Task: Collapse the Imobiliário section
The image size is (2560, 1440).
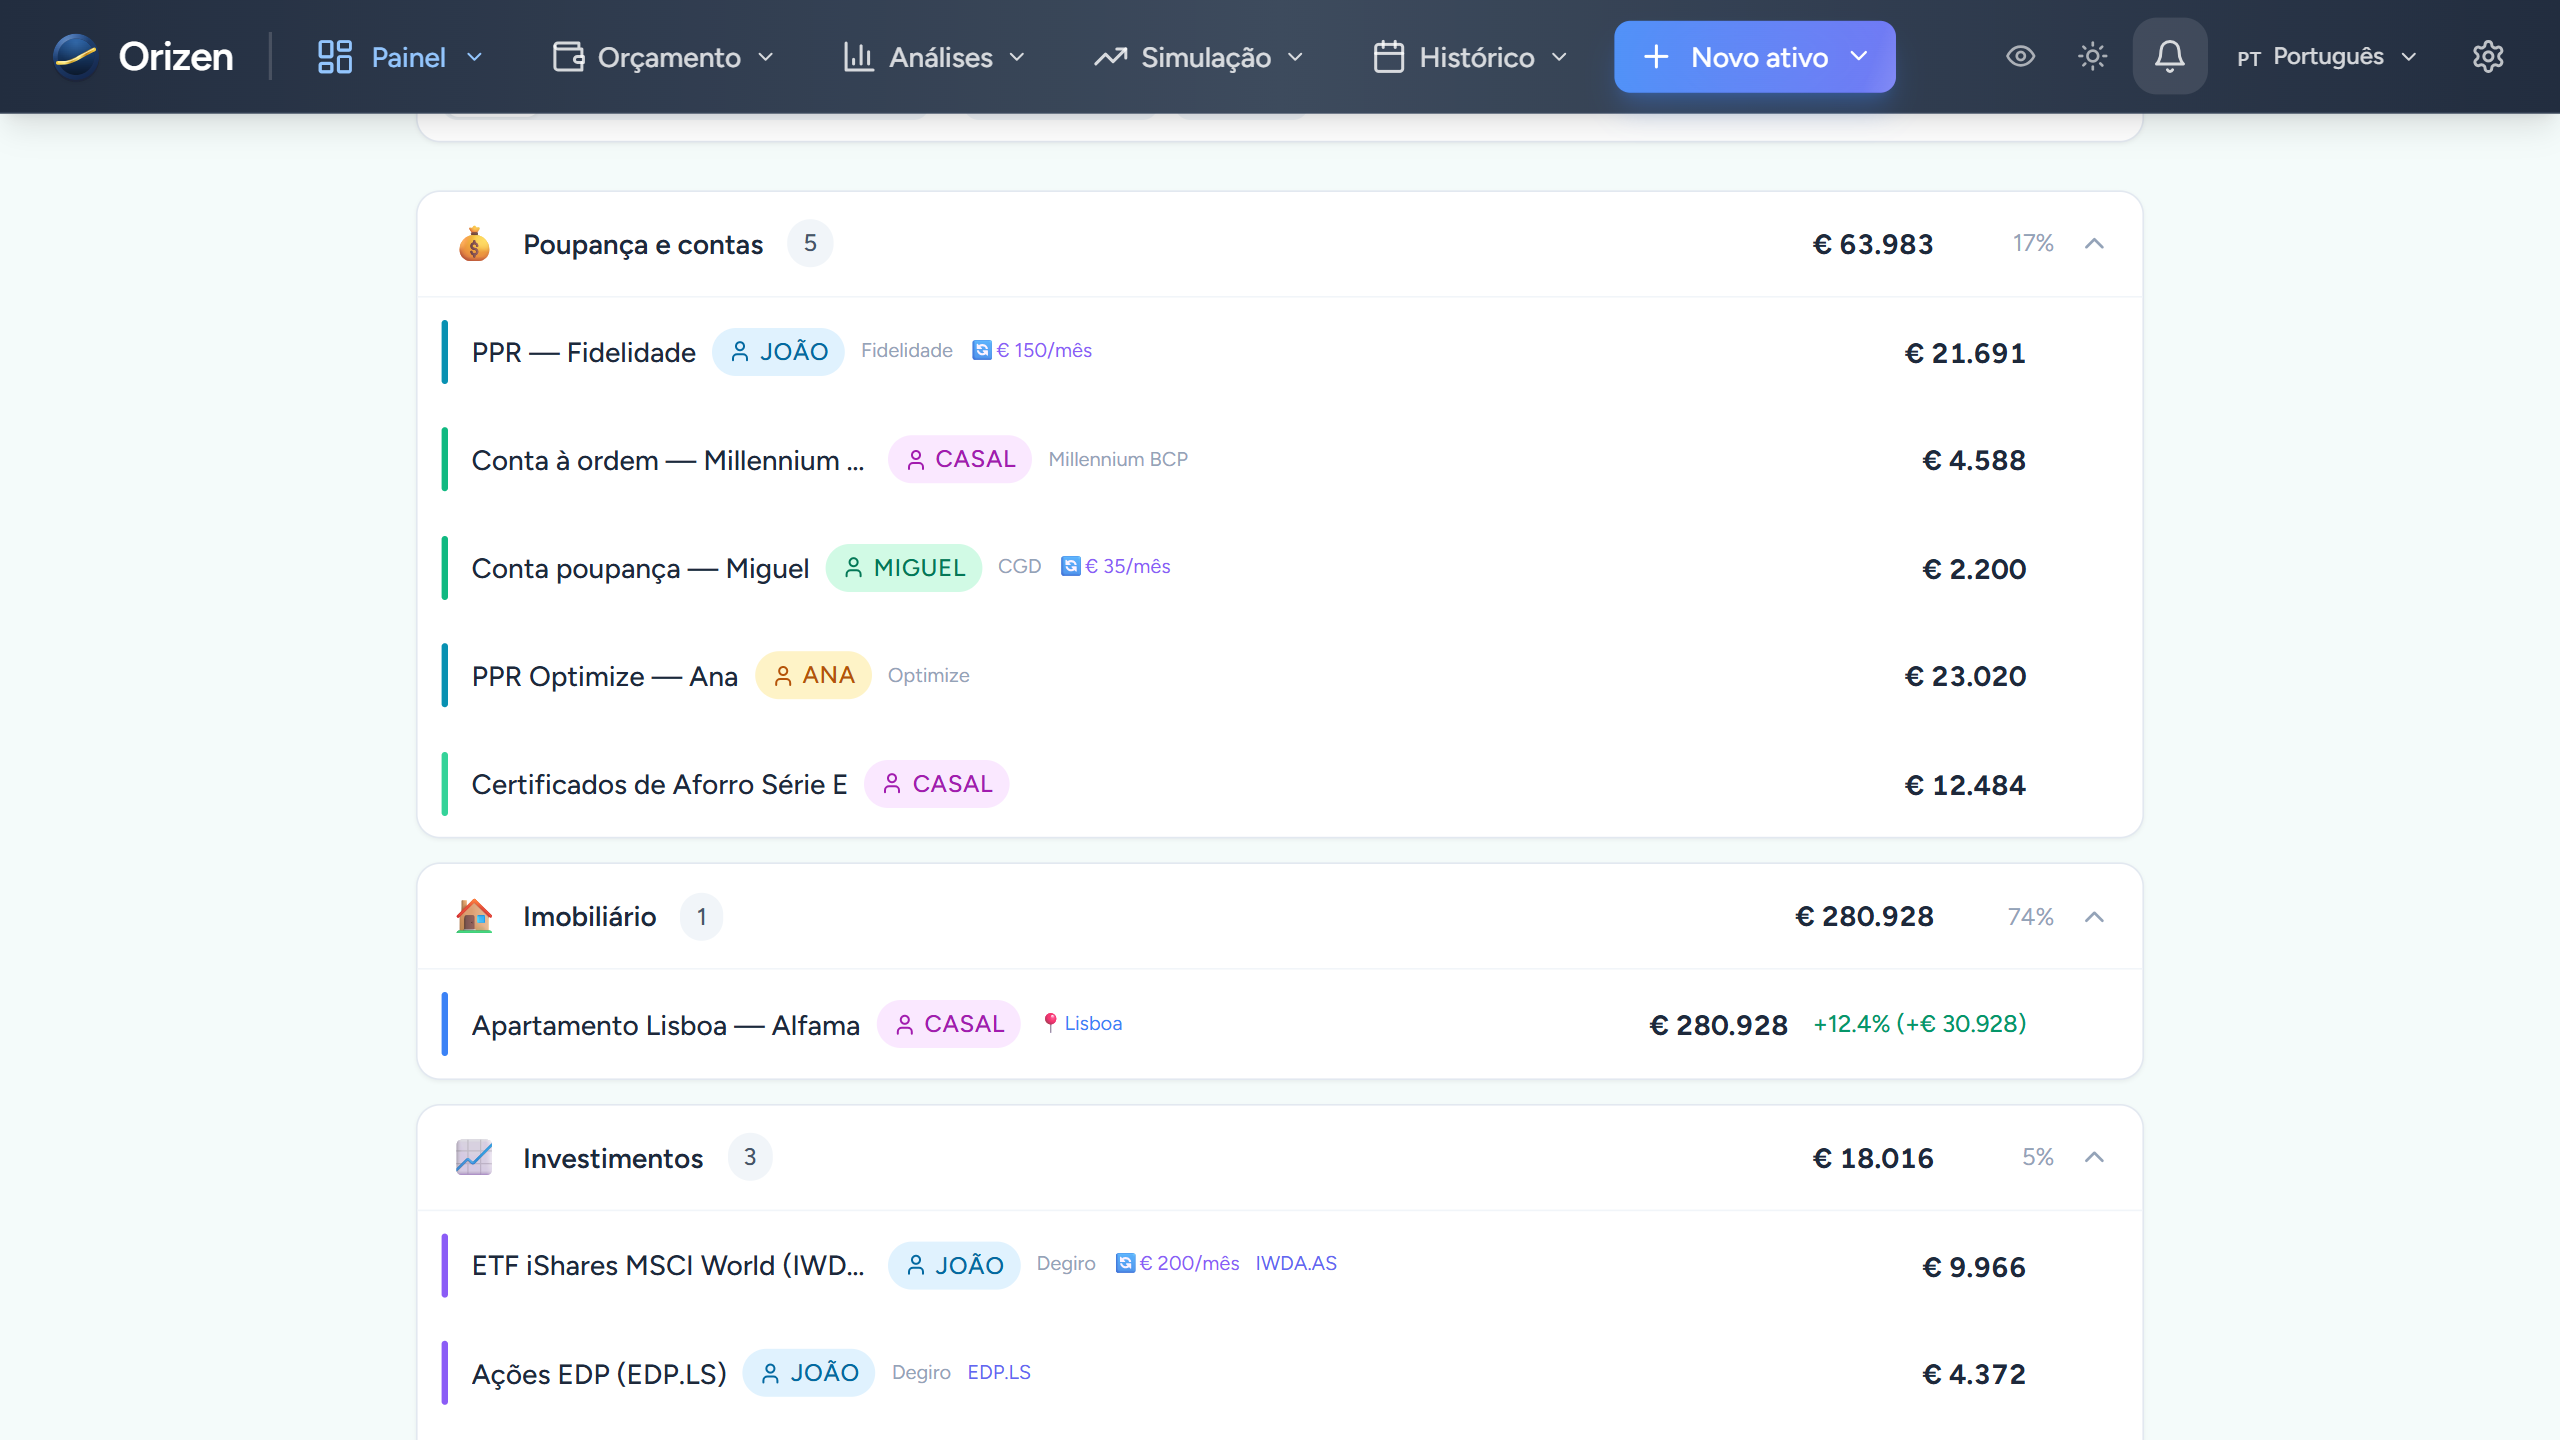Action: pos(2094,916)
